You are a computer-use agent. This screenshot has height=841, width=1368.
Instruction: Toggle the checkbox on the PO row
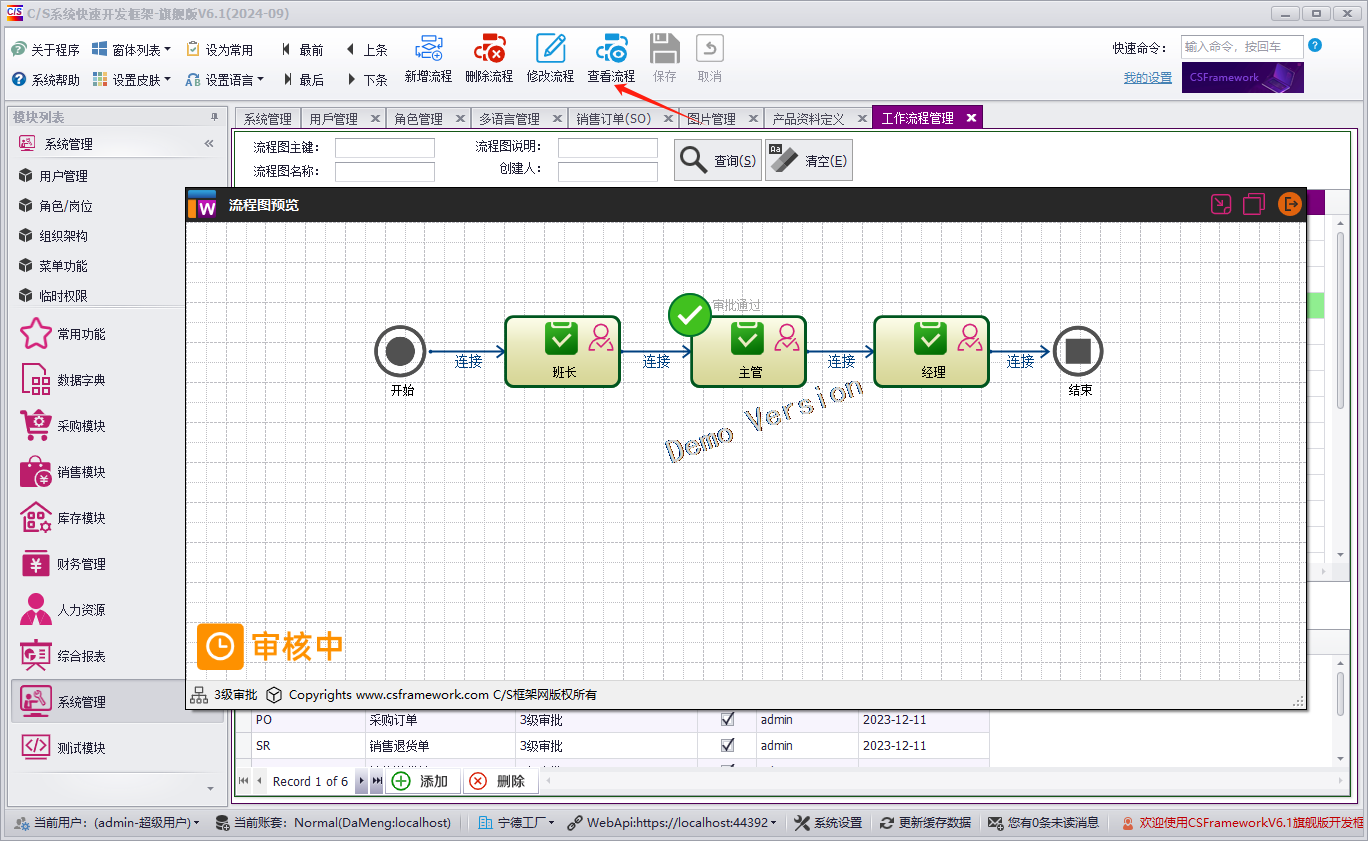pyautogui.click(x=729, y=719)
